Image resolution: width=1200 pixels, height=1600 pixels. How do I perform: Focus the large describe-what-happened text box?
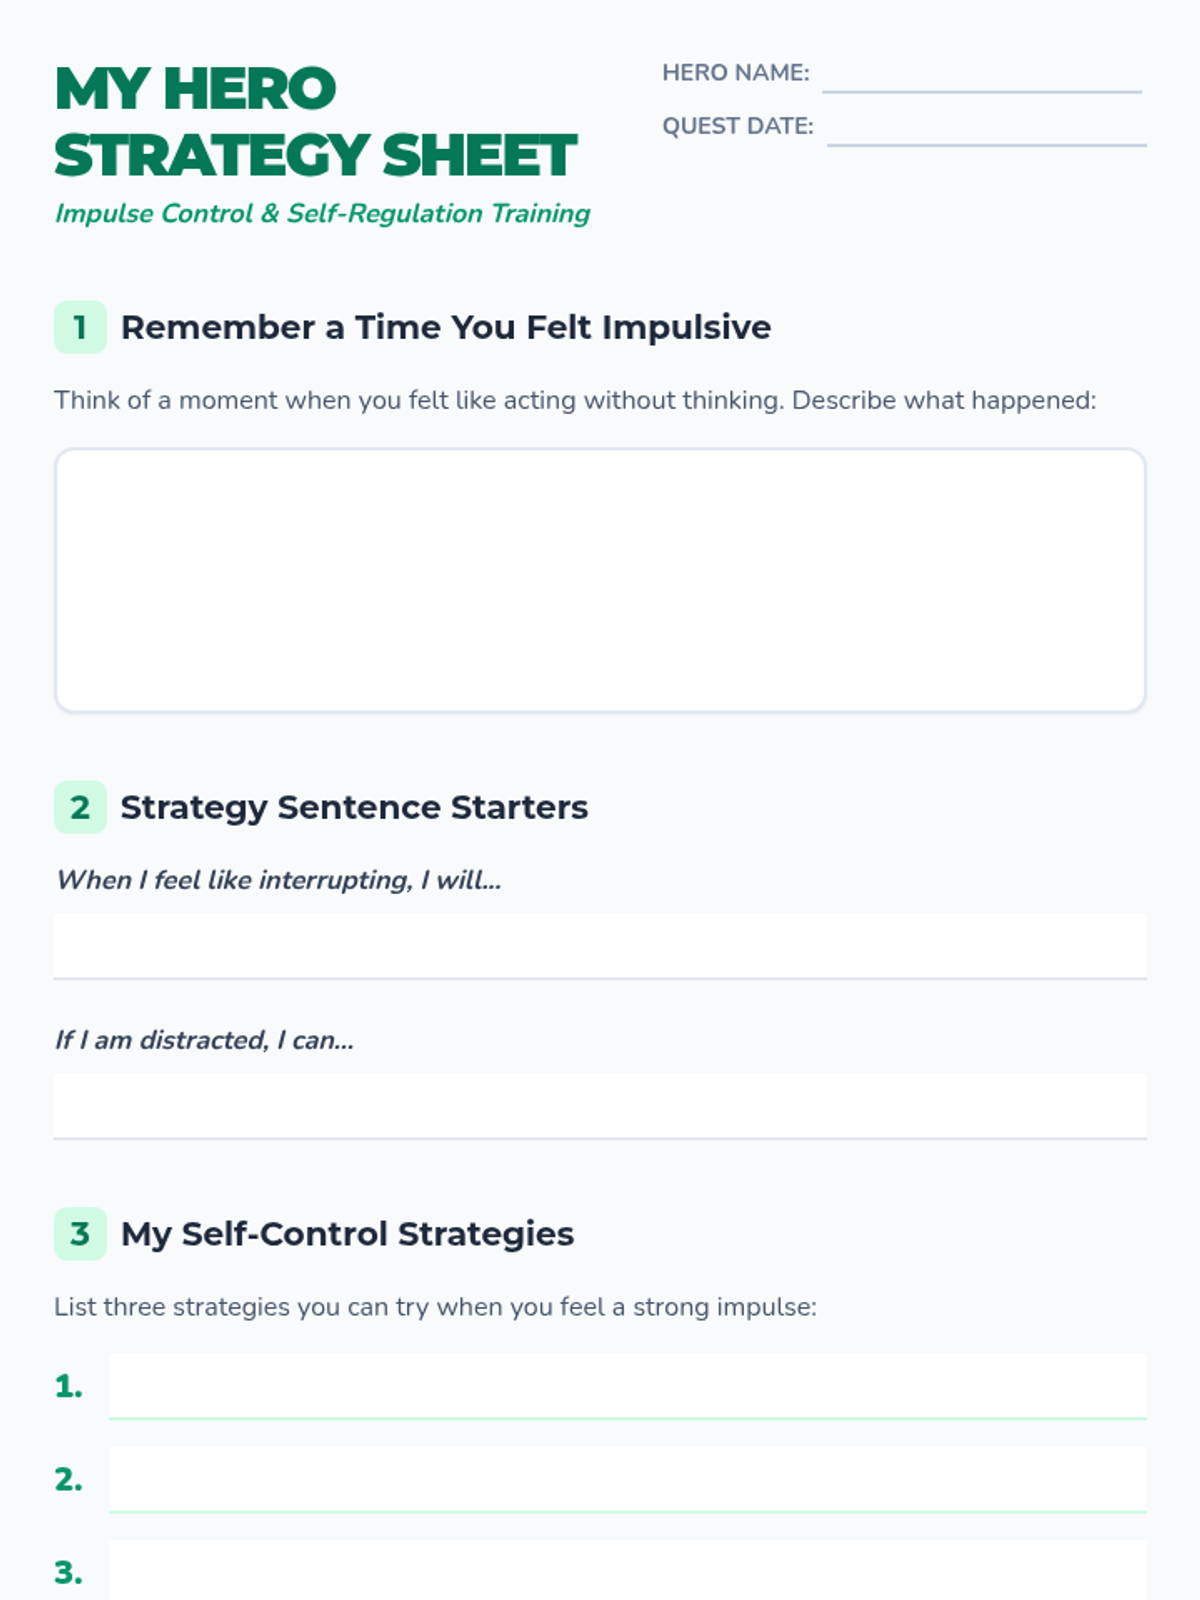point(600,580)
